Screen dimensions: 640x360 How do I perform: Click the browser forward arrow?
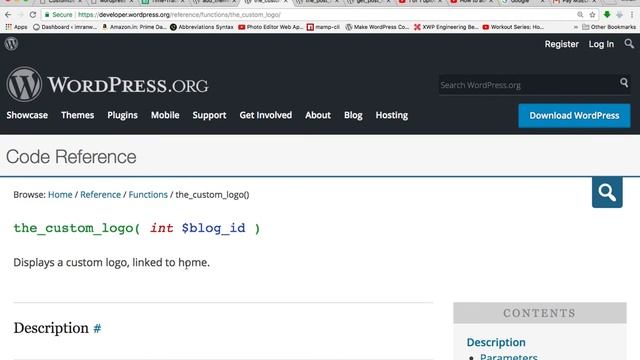[20, 15]
